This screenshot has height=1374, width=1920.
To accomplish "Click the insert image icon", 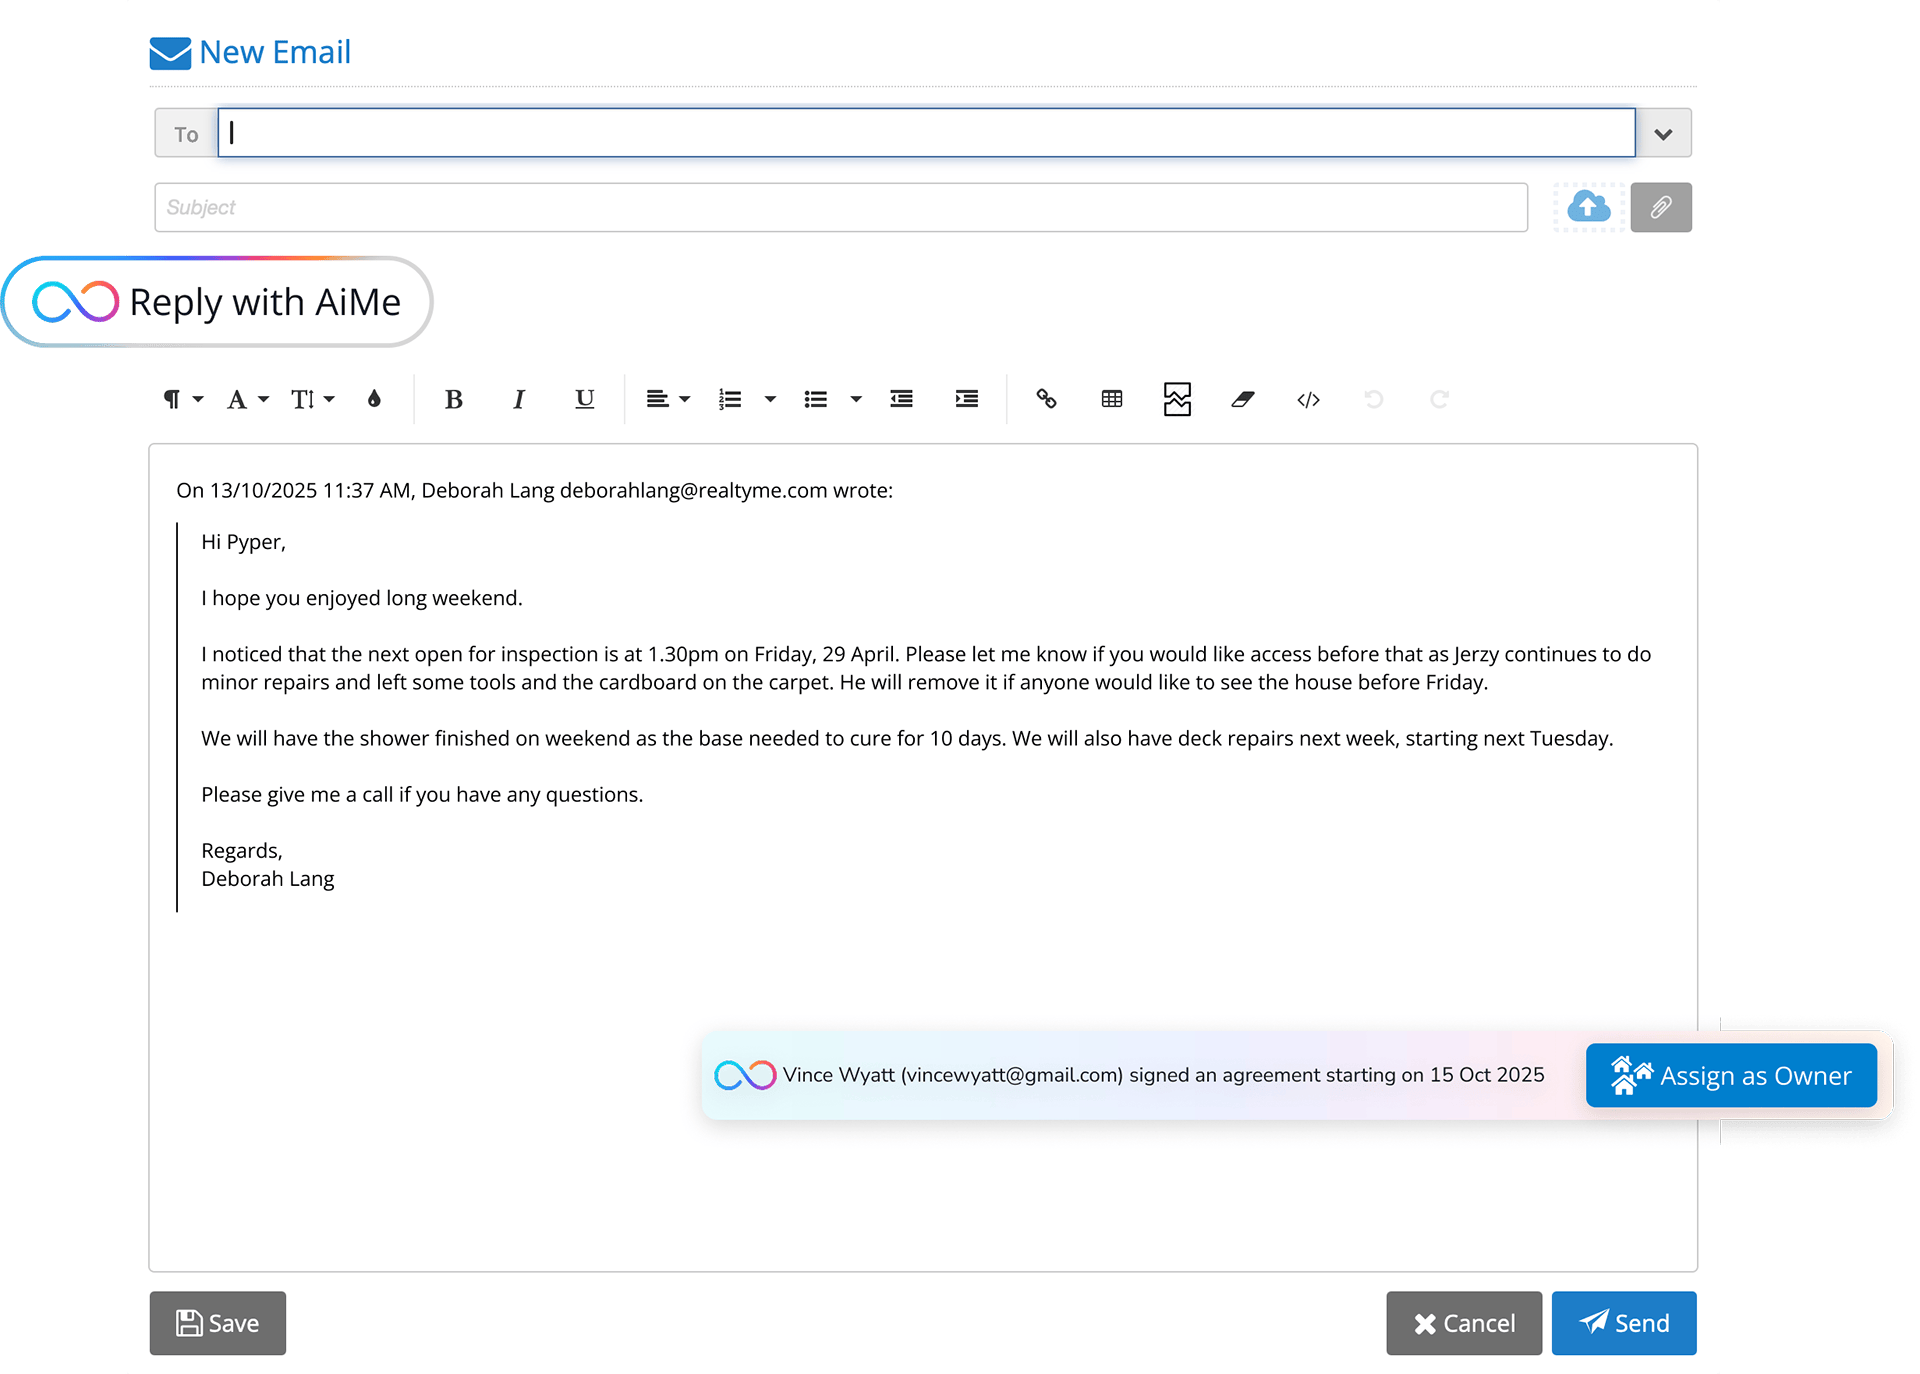I will (x=1177, y=399).
